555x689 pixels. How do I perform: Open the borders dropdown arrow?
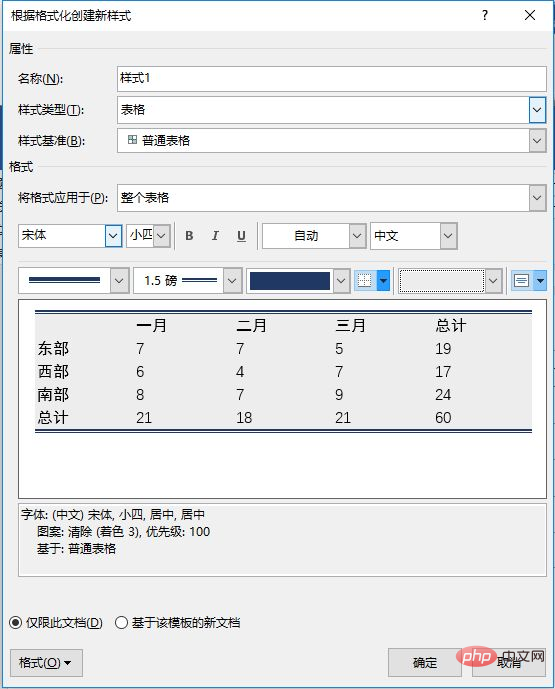tap(384, 280)
